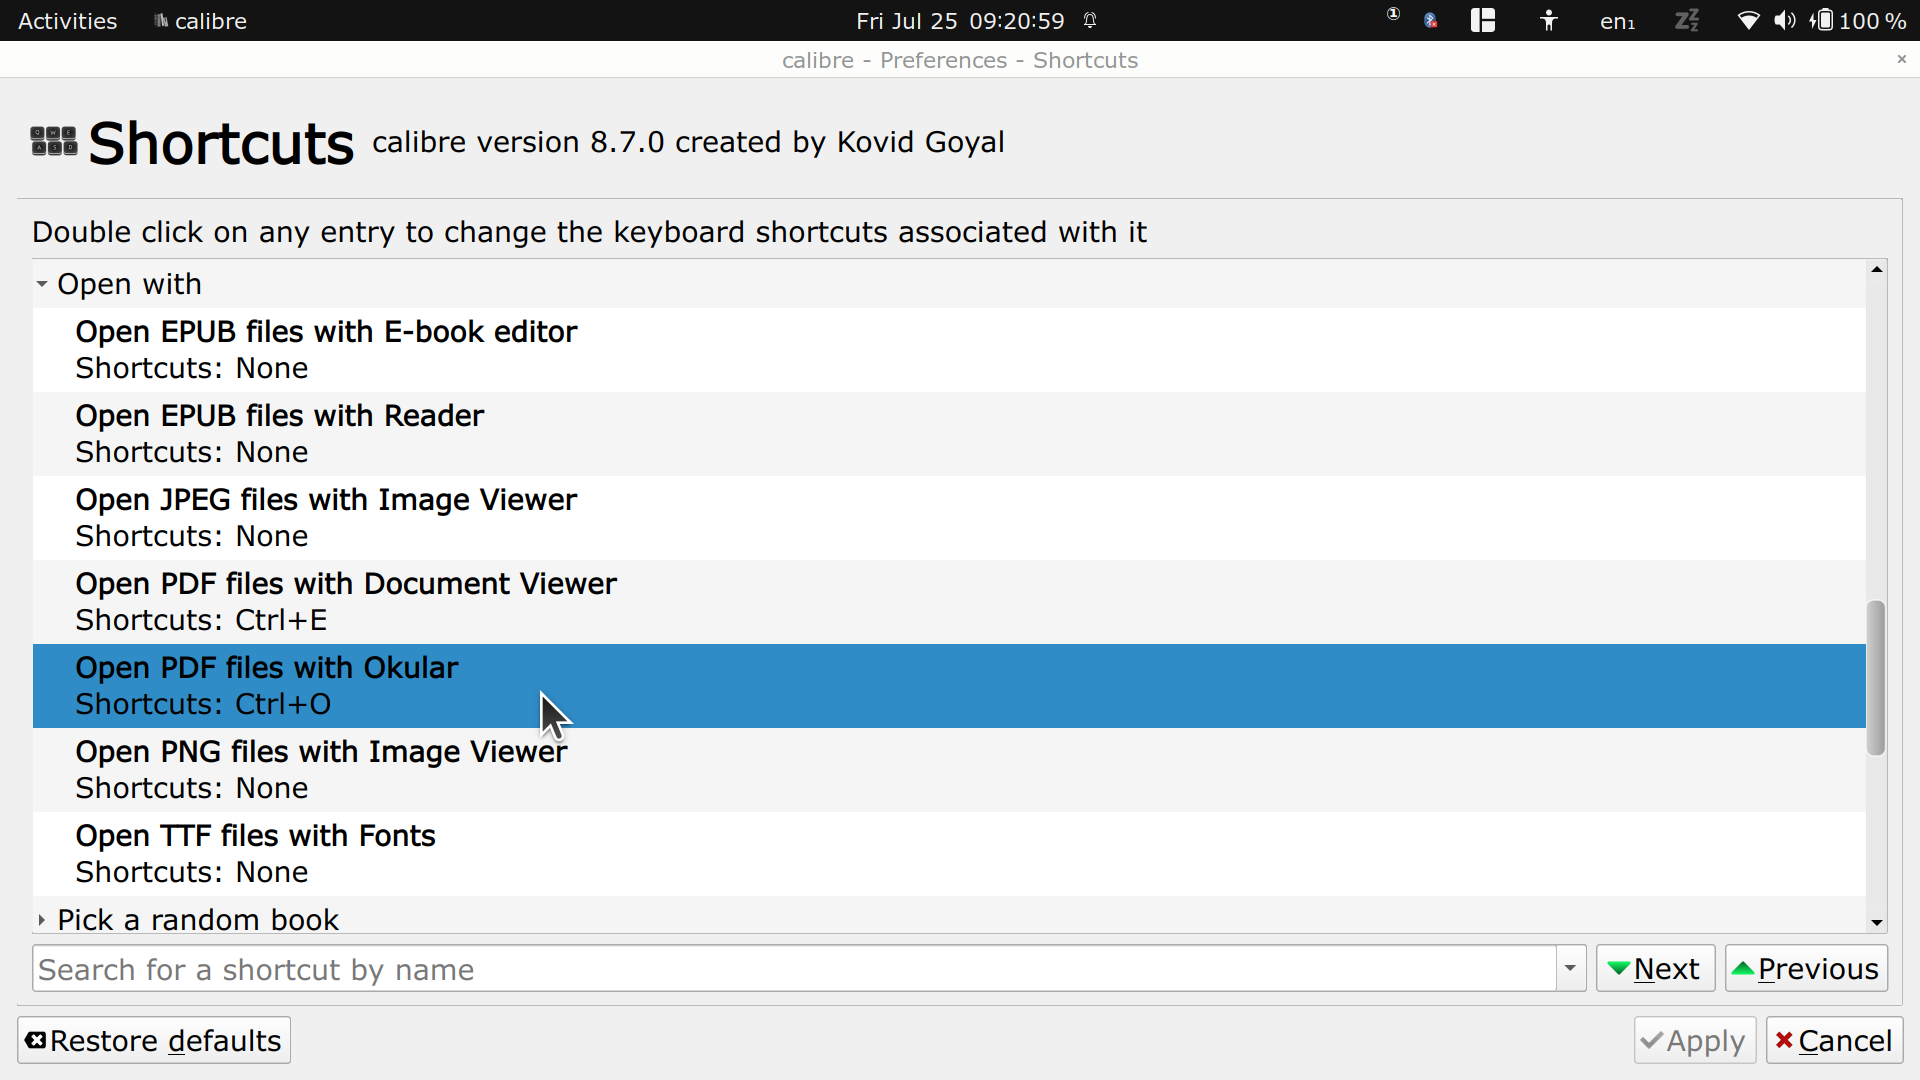
Task: Click the sleep Zz indicator icon
Action: click(1687, 20)
